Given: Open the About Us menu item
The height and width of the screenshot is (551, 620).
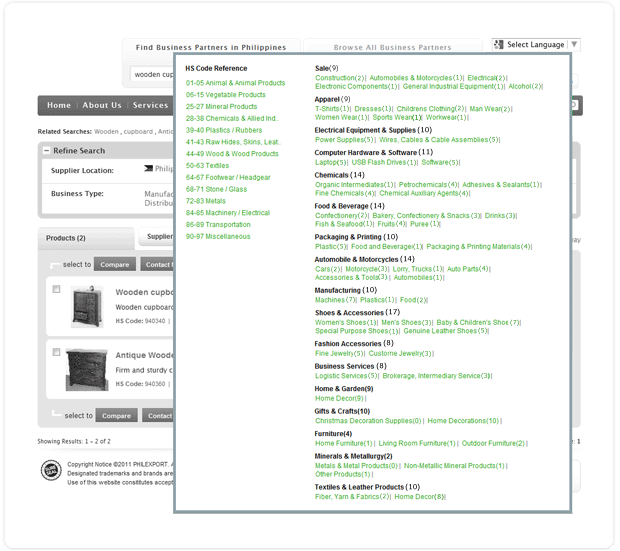Looking at the screenshot, I should click(x=102, y=105).
